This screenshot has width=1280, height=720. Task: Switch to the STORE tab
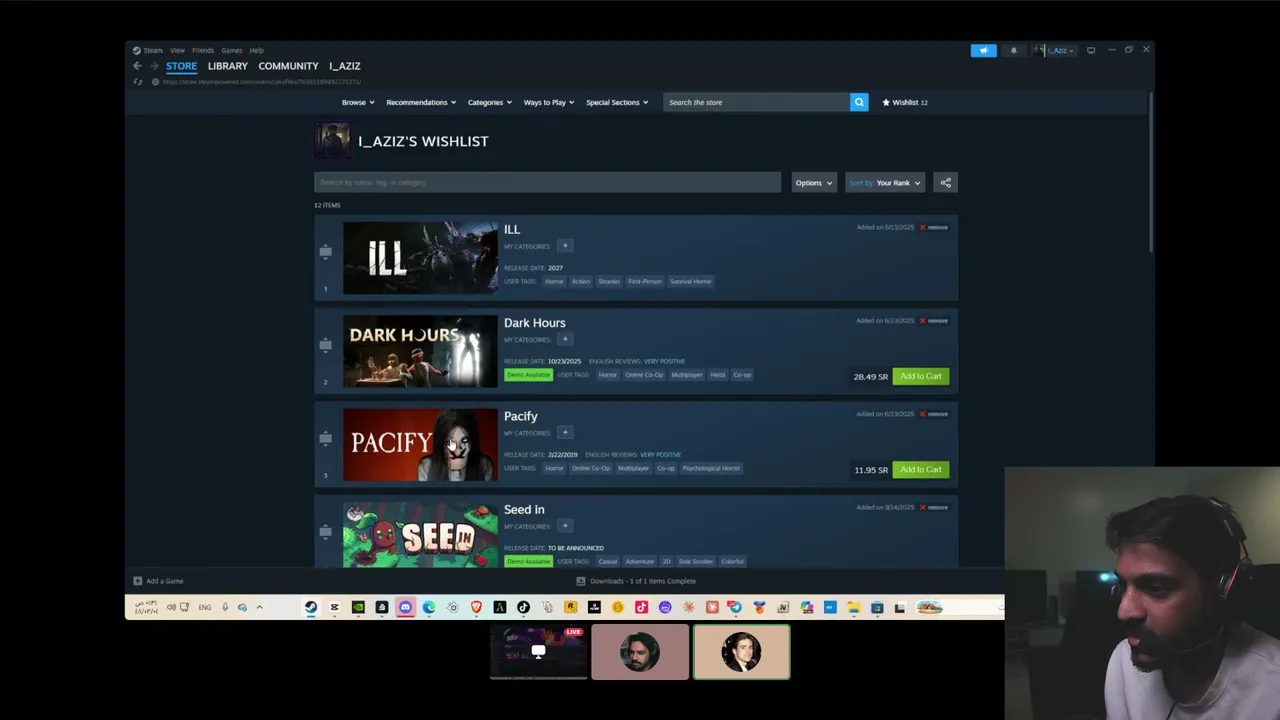click(x=181, y=66)
